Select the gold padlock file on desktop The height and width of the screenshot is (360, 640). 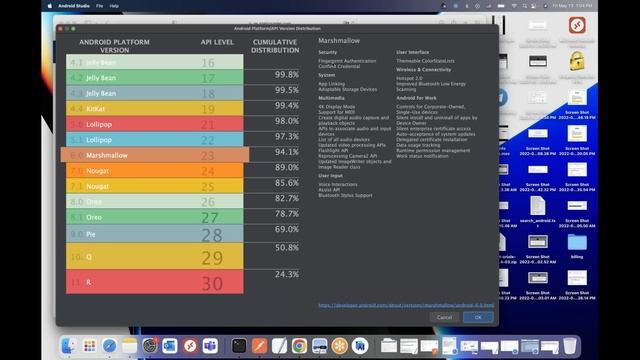coord(577,60)
